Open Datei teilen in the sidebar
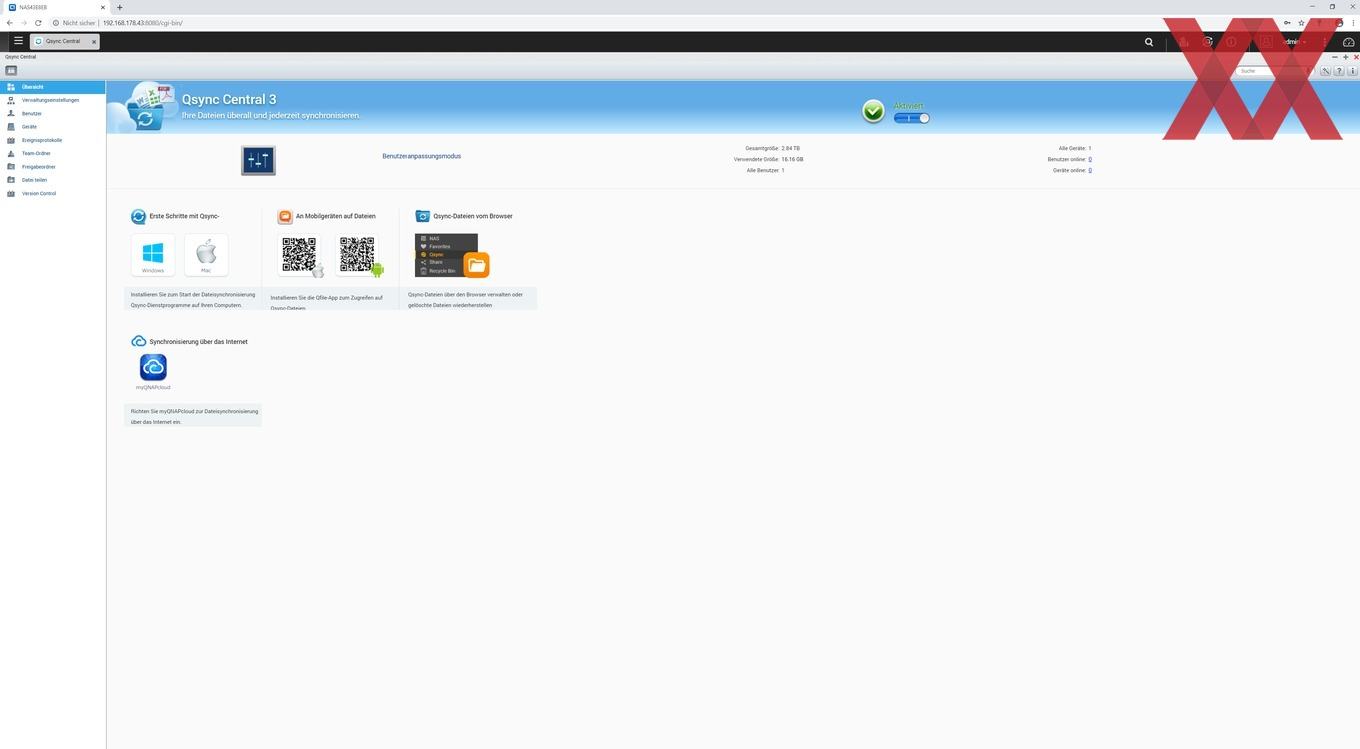1360x749 pixels. click(x=53, y=180)
